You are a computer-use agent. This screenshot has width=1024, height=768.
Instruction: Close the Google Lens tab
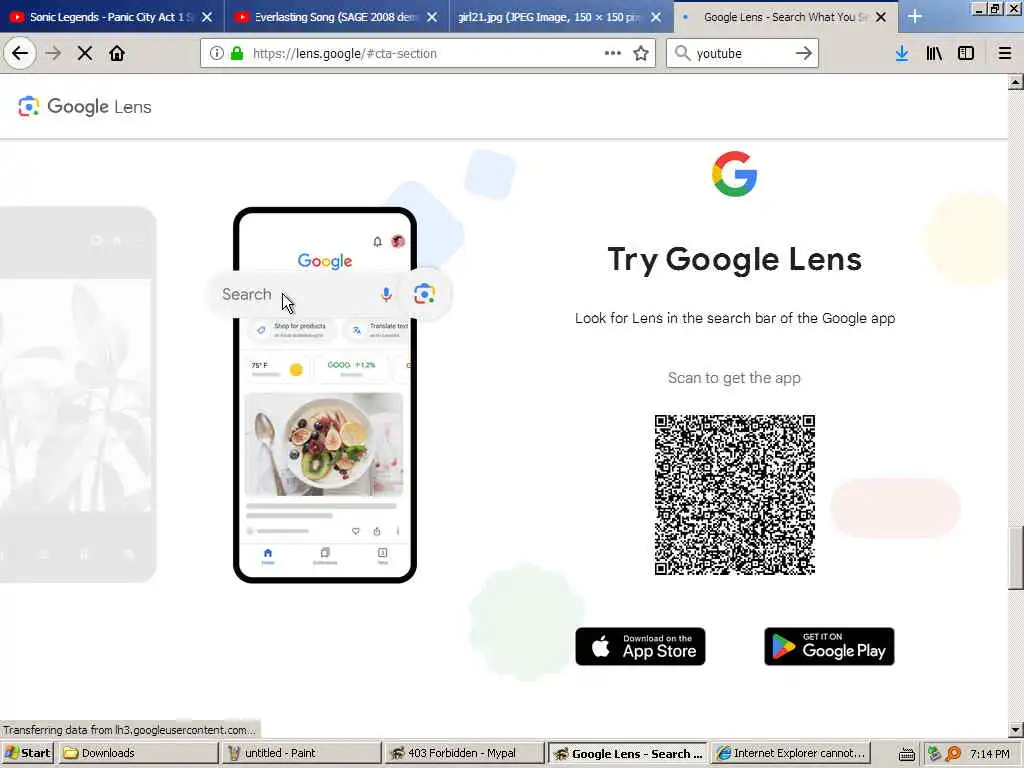(x=881, y=17)
